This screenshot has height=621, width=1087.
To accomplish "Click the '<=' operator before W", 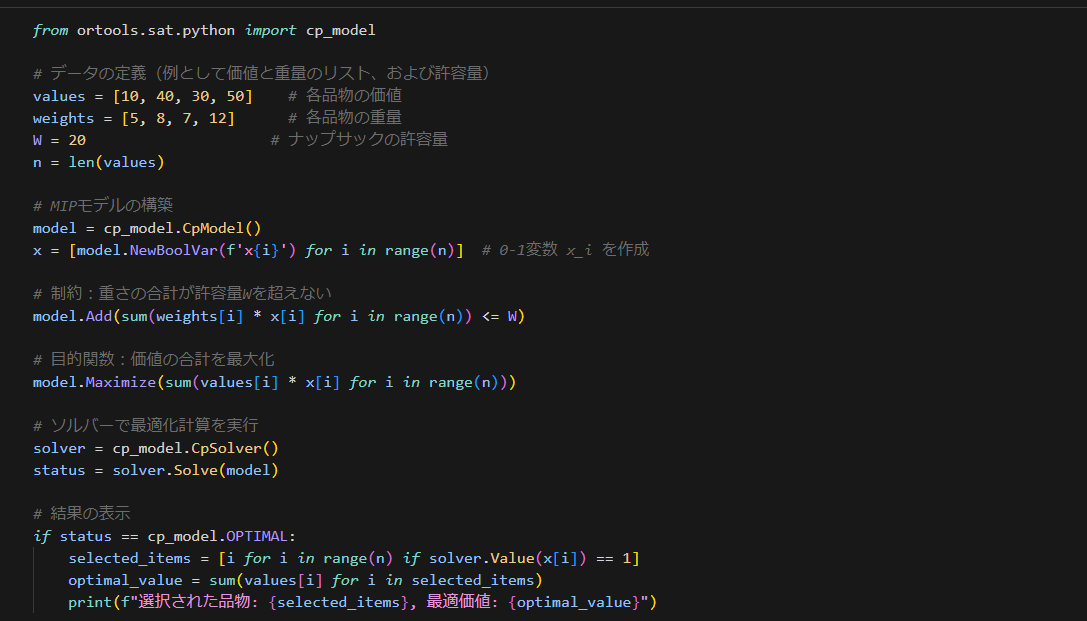I will pos(490,317).
